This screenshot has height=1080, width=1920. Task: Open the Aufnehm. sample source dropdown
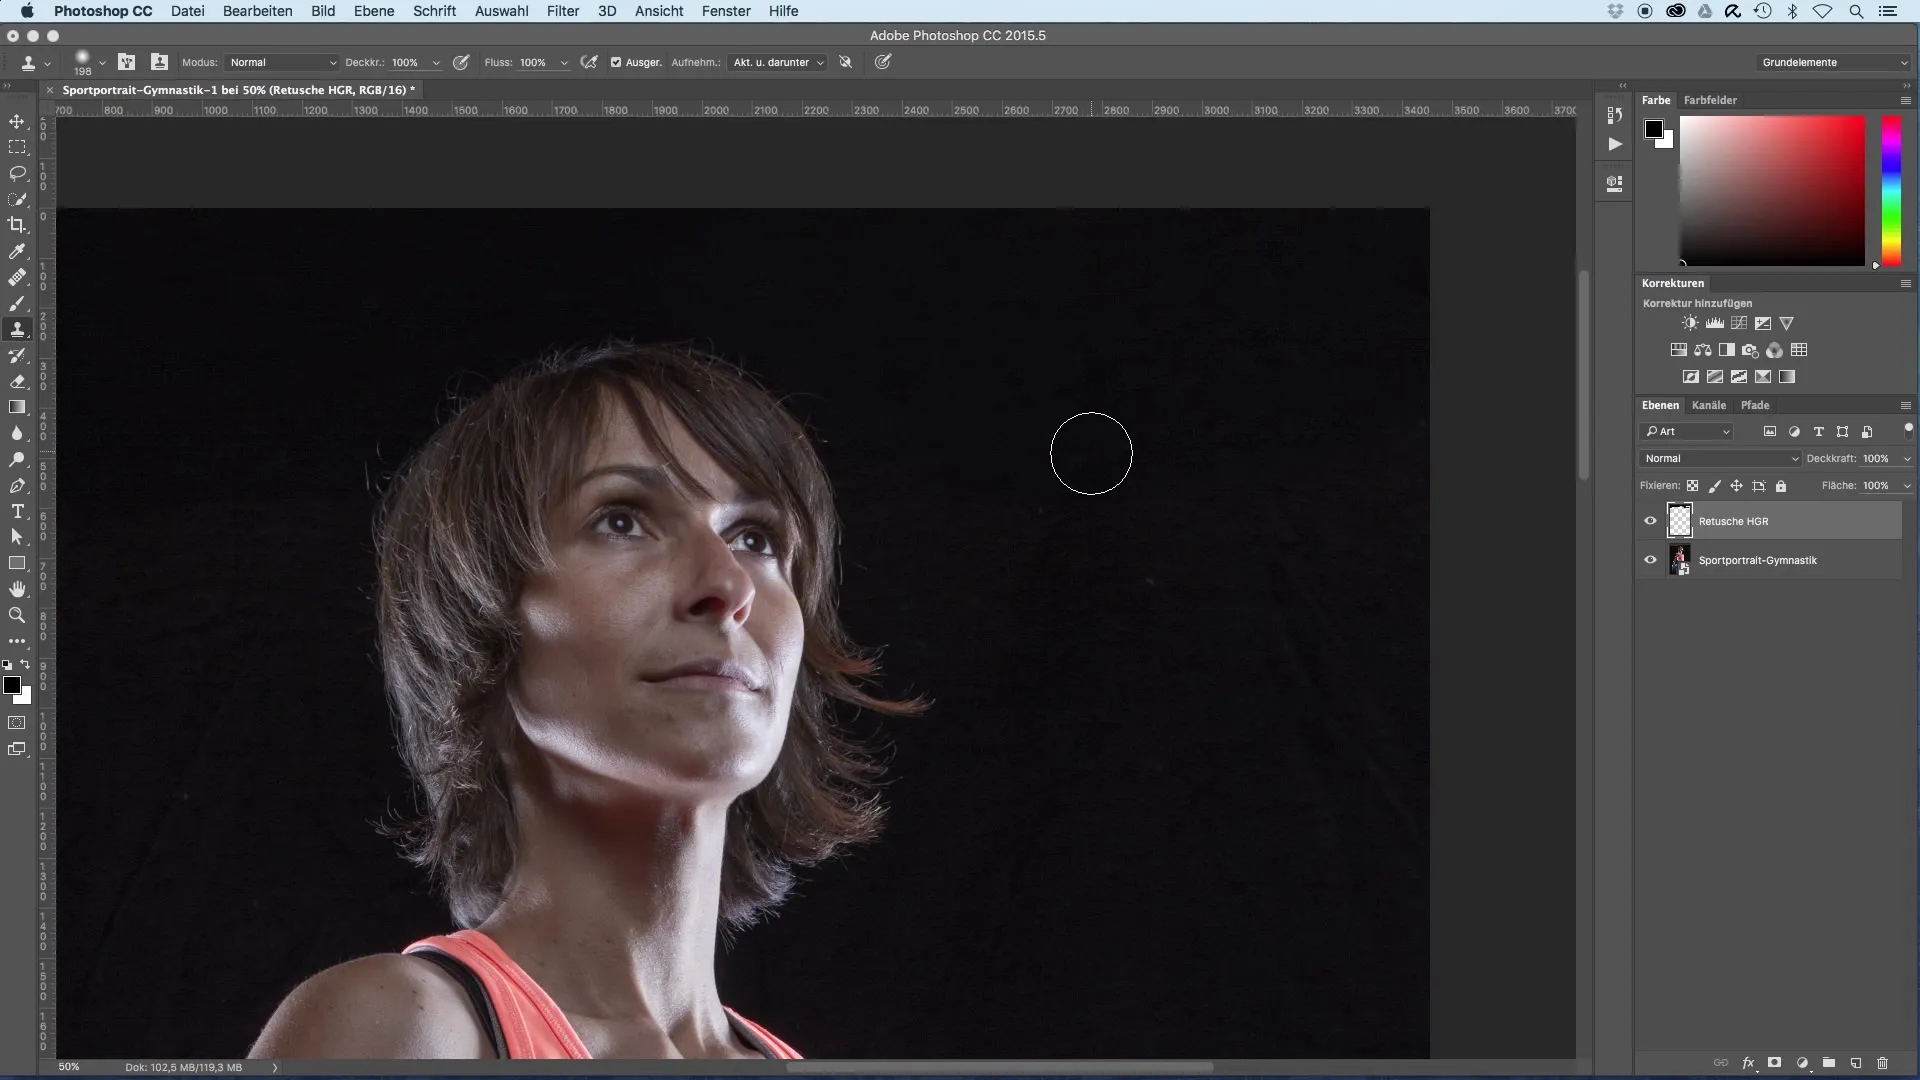[x=777, y=62]
